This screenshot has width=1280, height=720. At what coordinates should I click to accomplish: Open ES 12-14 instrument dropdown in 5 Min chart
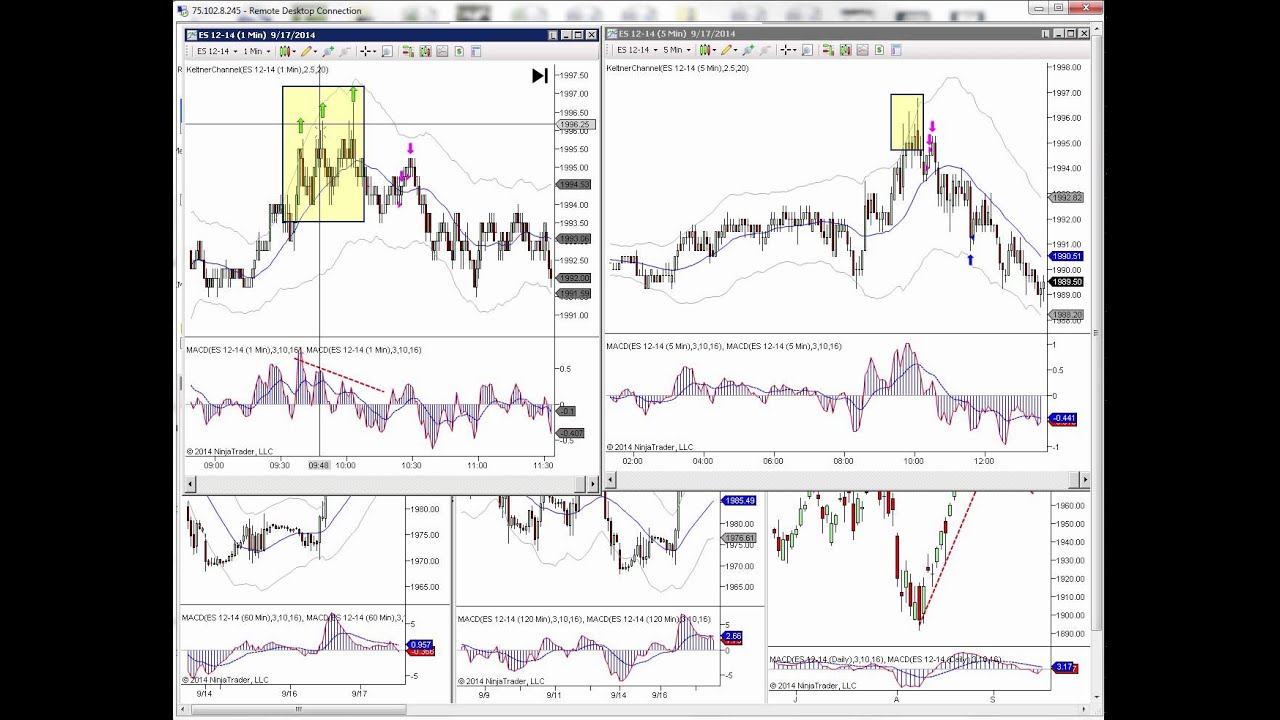637,50
